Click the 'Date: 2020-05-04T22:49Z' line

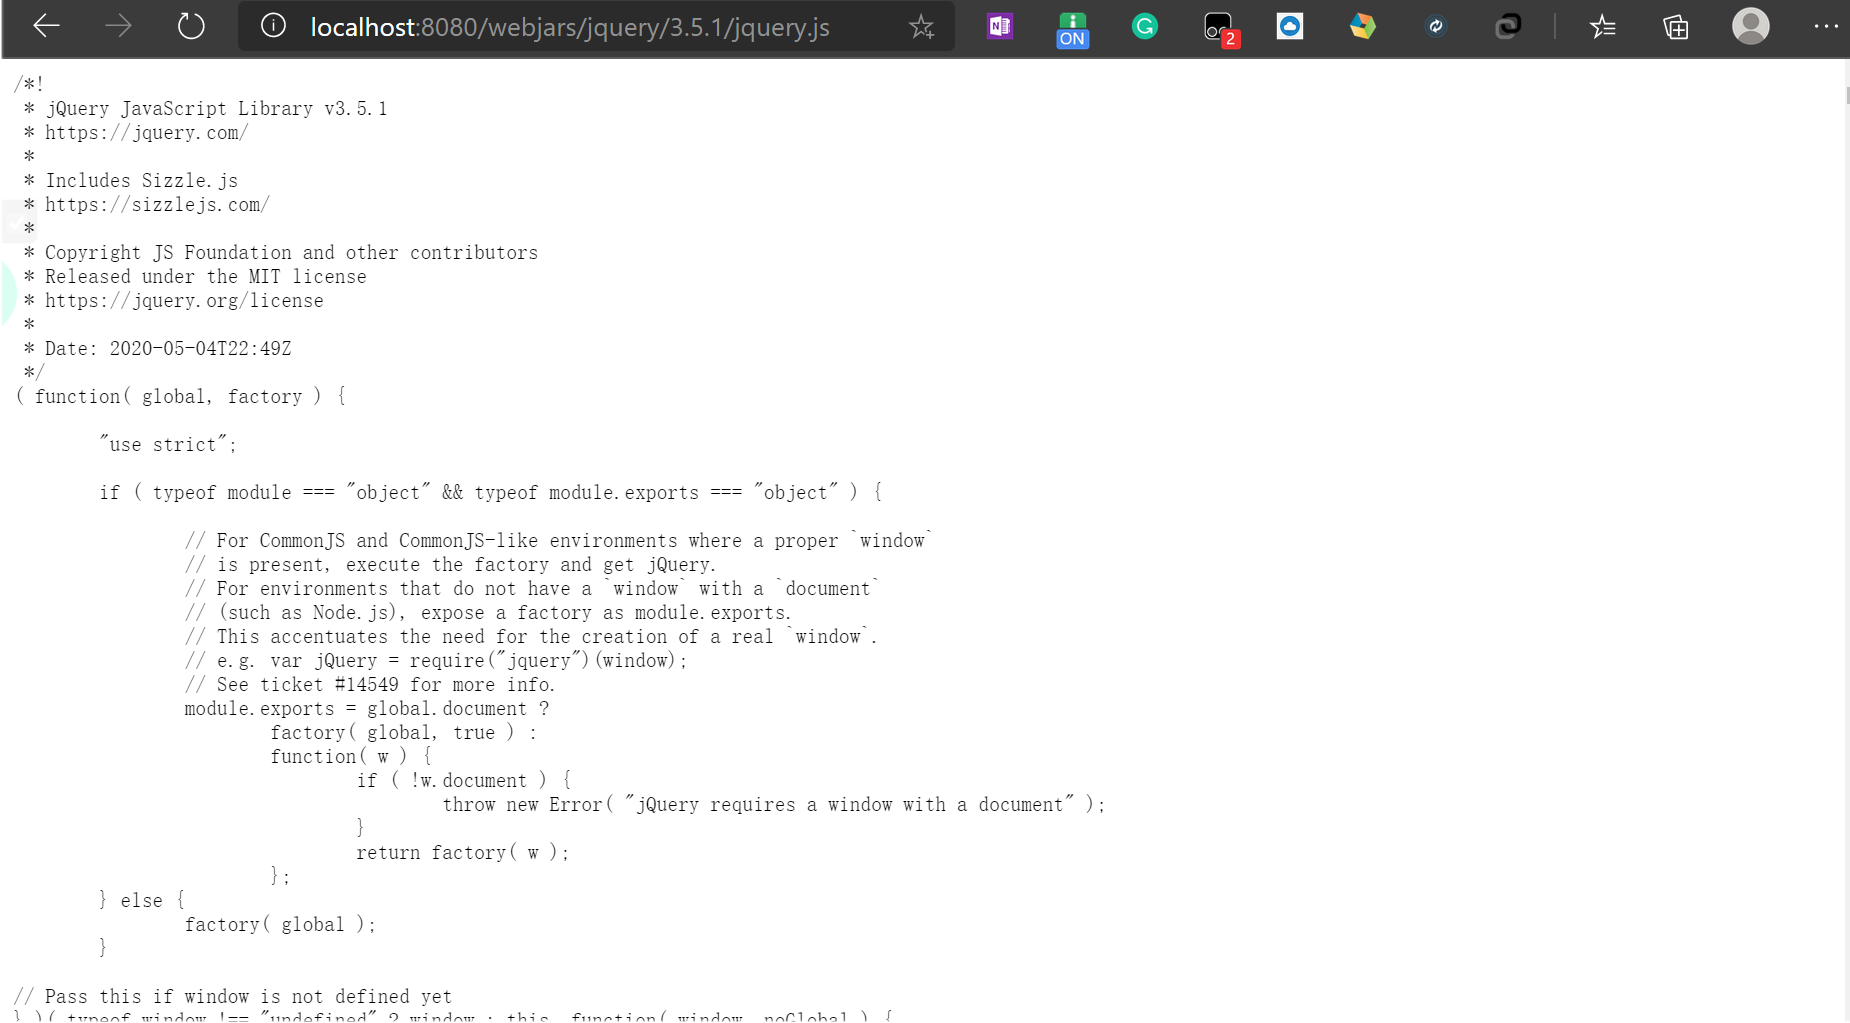point(168,348)
